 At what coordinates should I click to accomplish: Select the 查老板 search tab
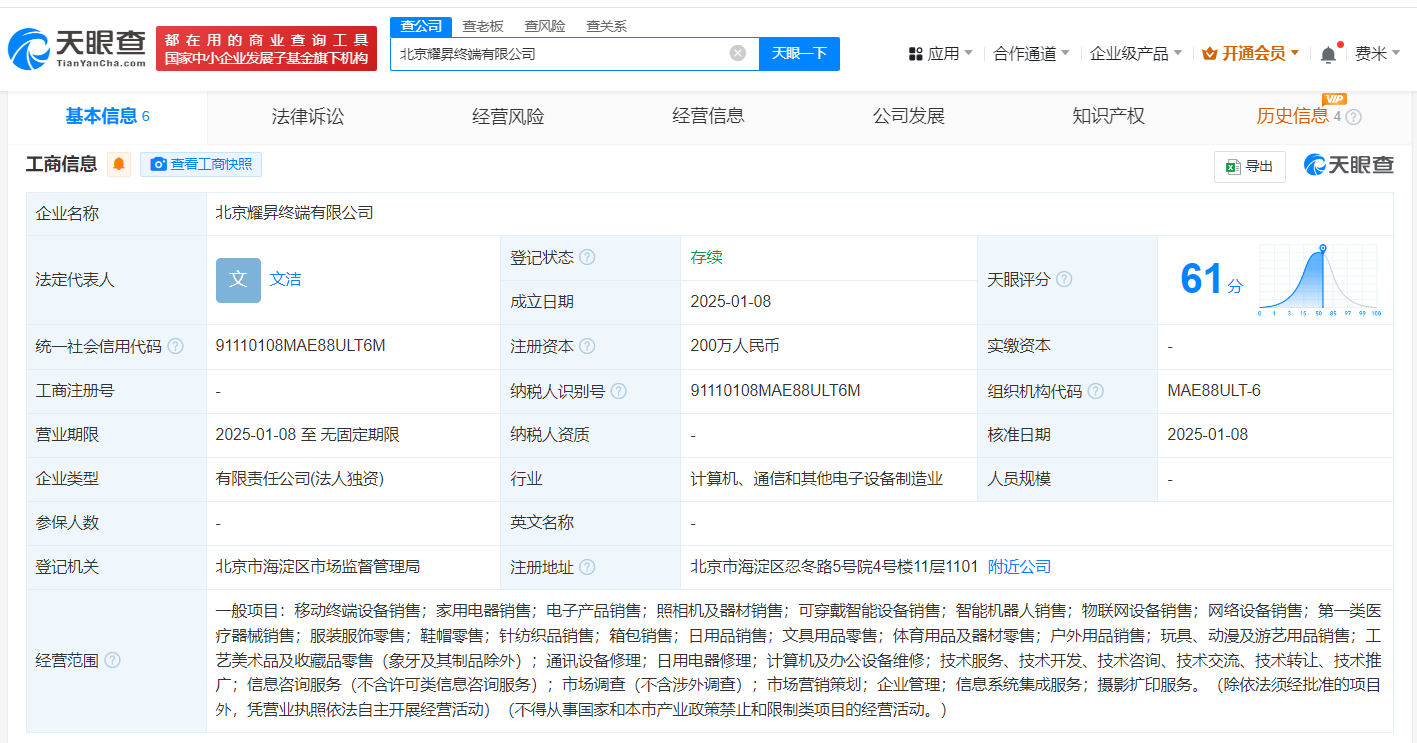click(483, 26)
